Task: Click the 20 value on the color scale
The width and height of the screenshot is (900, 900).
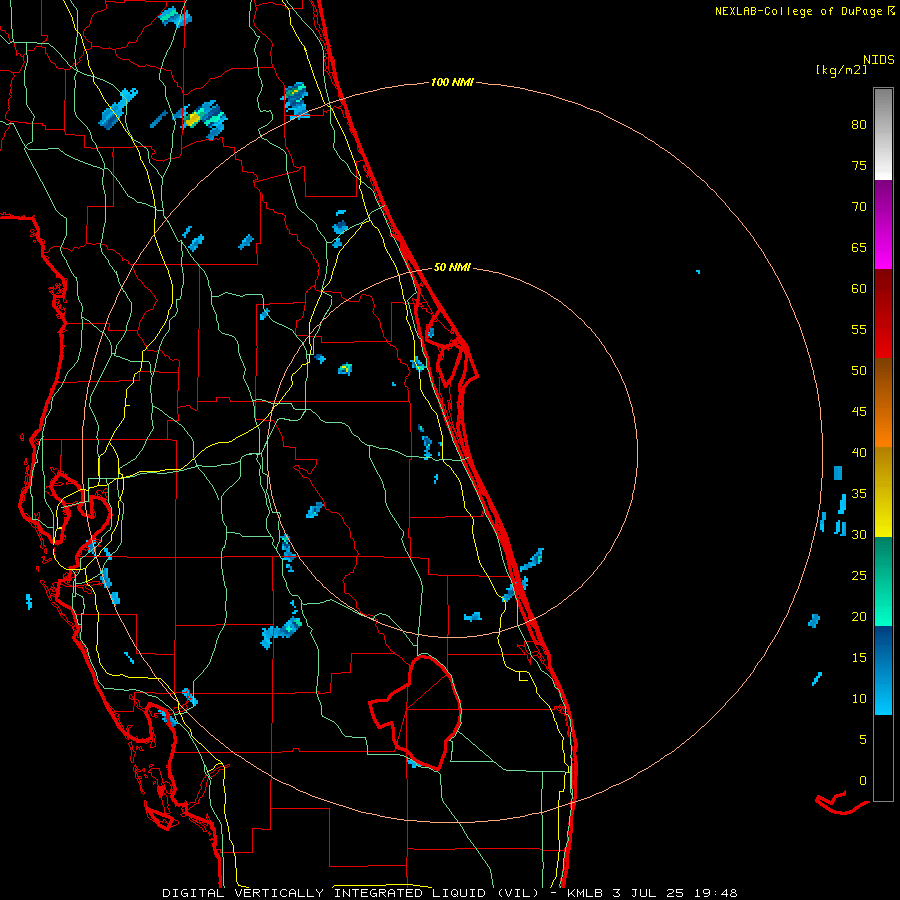Action: (x=859, y=617)
